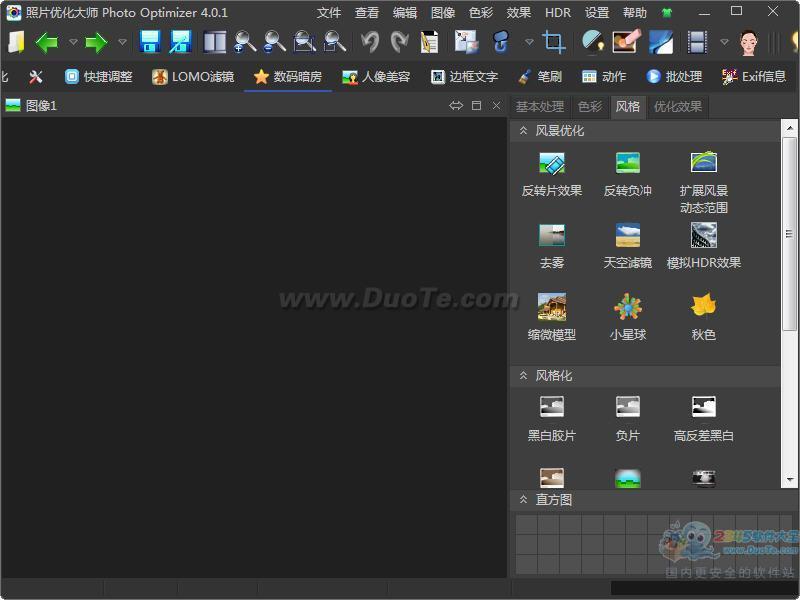Click the image resize toolbar icon
800x600 pixels.
[x=466, y=42]
